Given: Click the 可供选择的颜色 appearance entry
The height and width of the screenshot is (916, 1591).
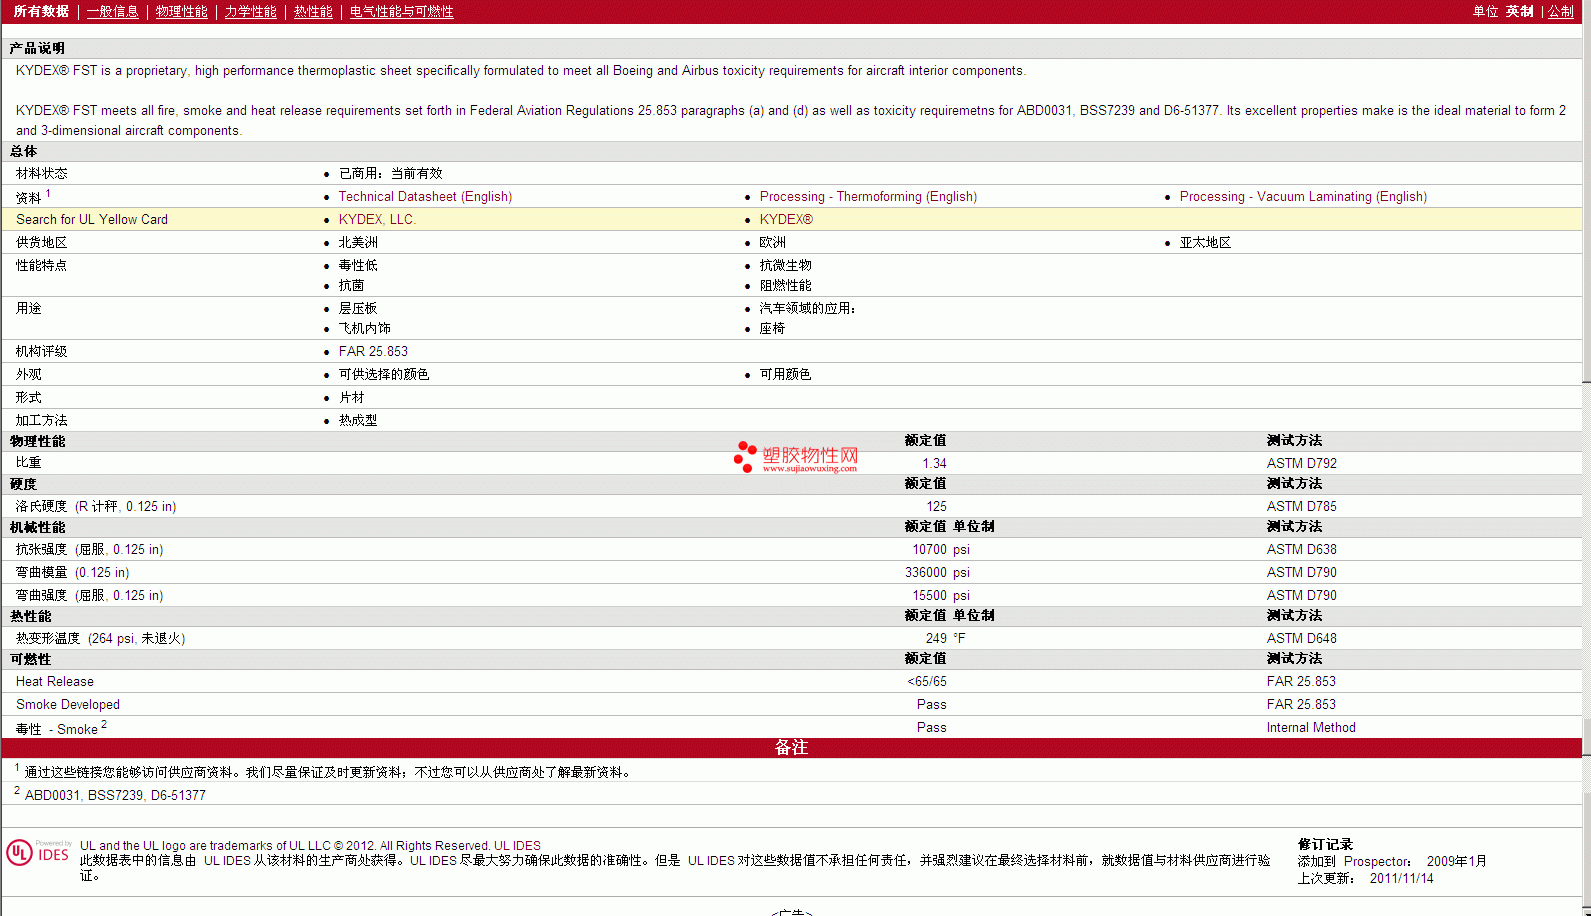Looking at the screenshot, I should point(384,375).
